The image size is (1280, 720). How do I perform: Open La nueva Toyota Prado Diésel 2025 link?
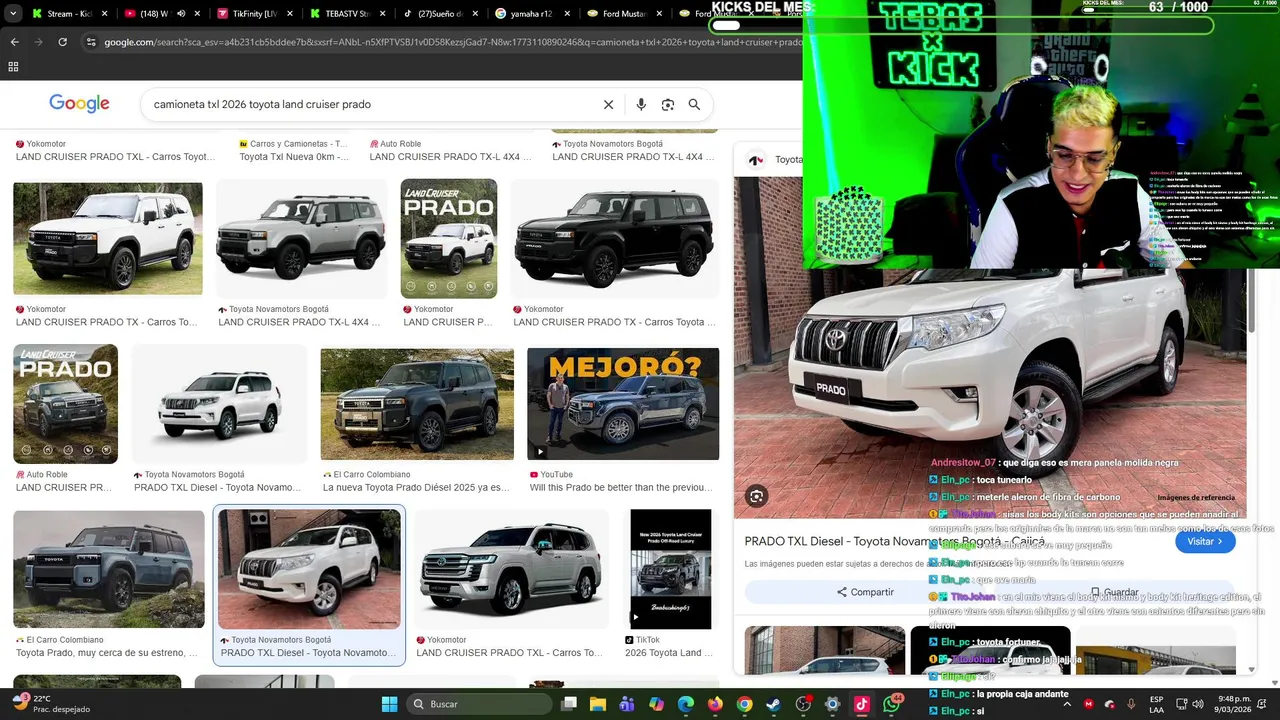[416, 488]
